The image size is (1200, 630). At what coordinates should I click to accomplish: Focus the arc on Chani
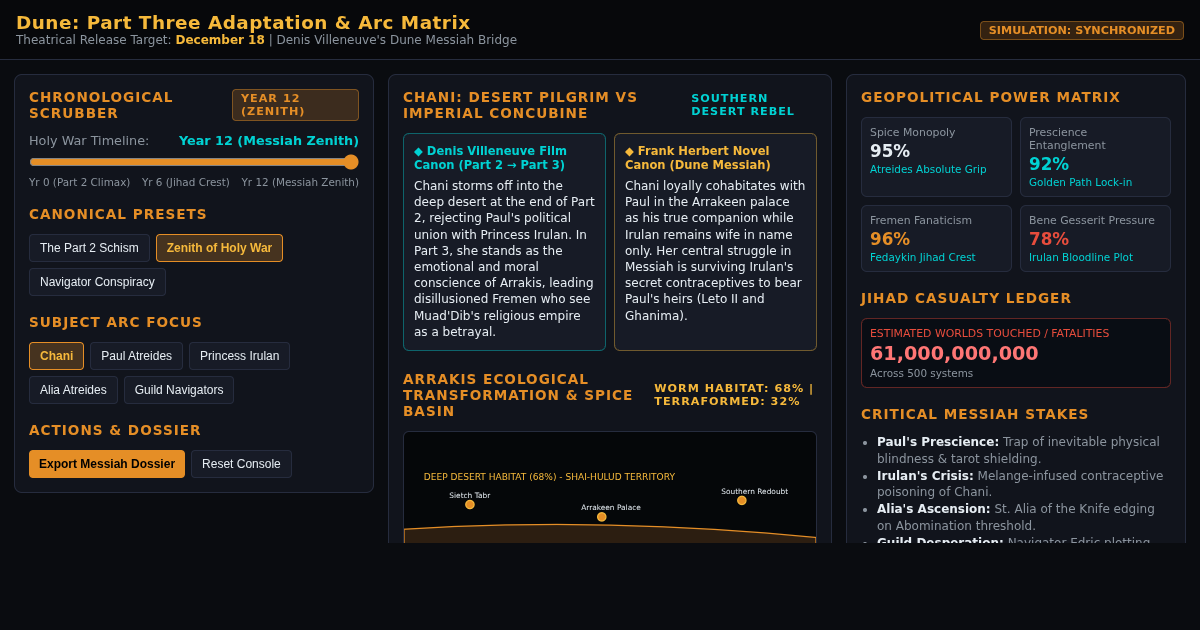(x=56, y=356)
